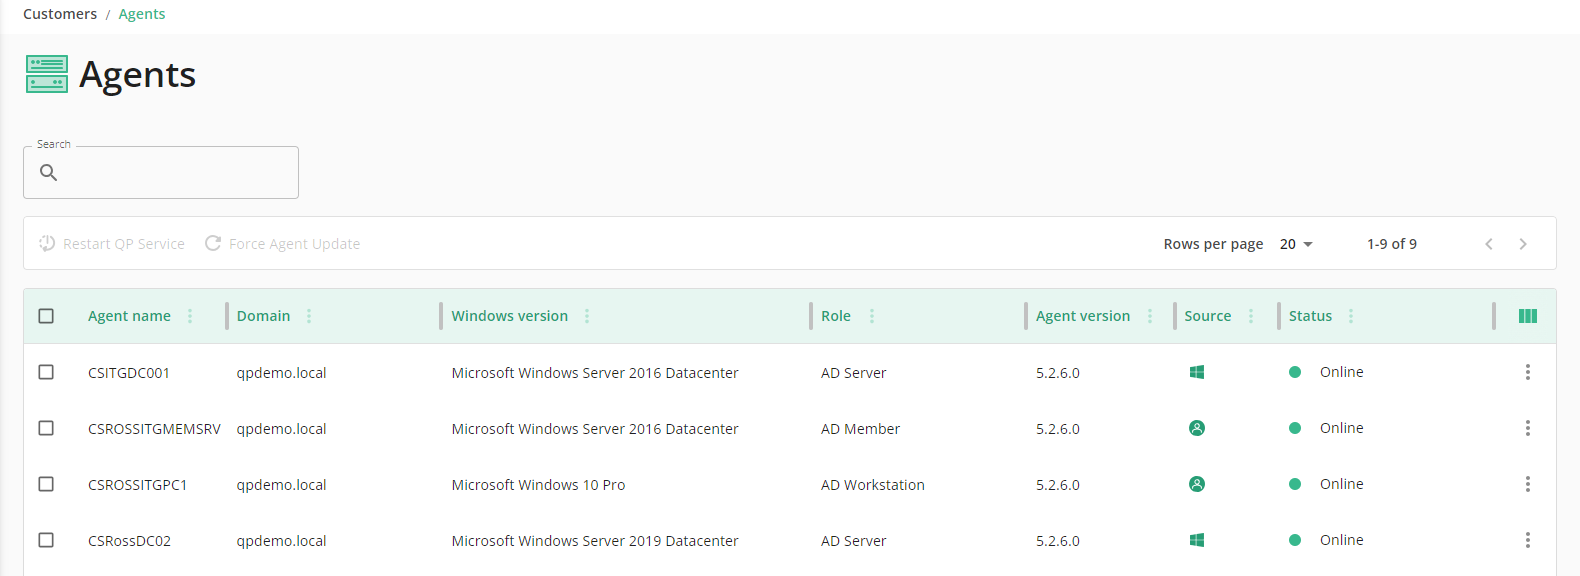The image size is (1580, 576).
Task: Go to previous page of agents
Action: click(1489, 244)
